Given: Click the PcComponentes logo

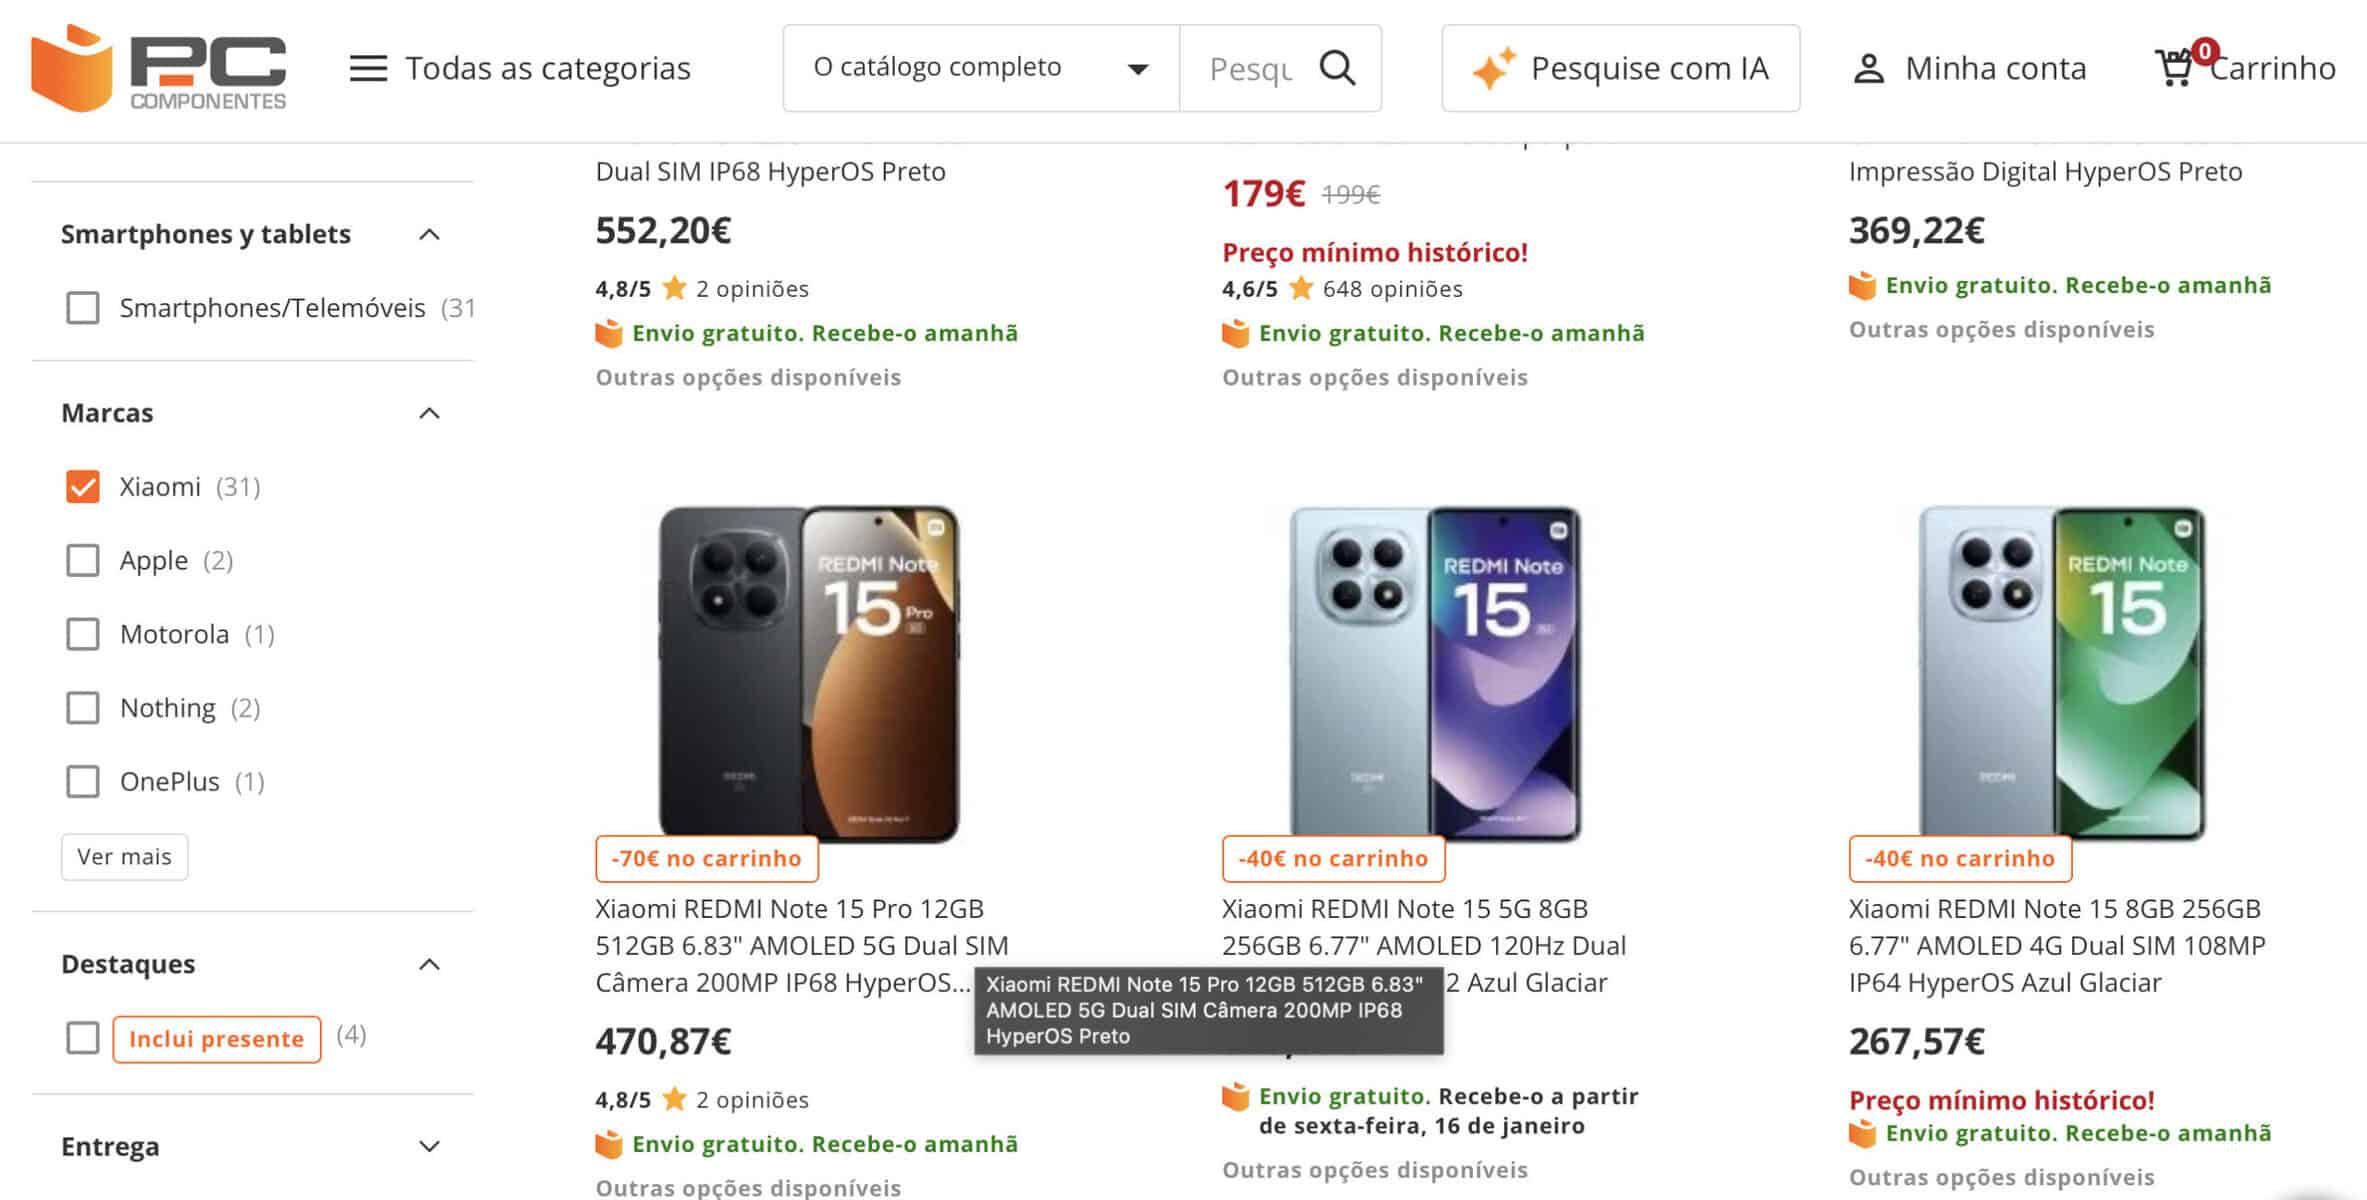Looking at the screenshot, I should pyautogui.click(x=158, y=68).
